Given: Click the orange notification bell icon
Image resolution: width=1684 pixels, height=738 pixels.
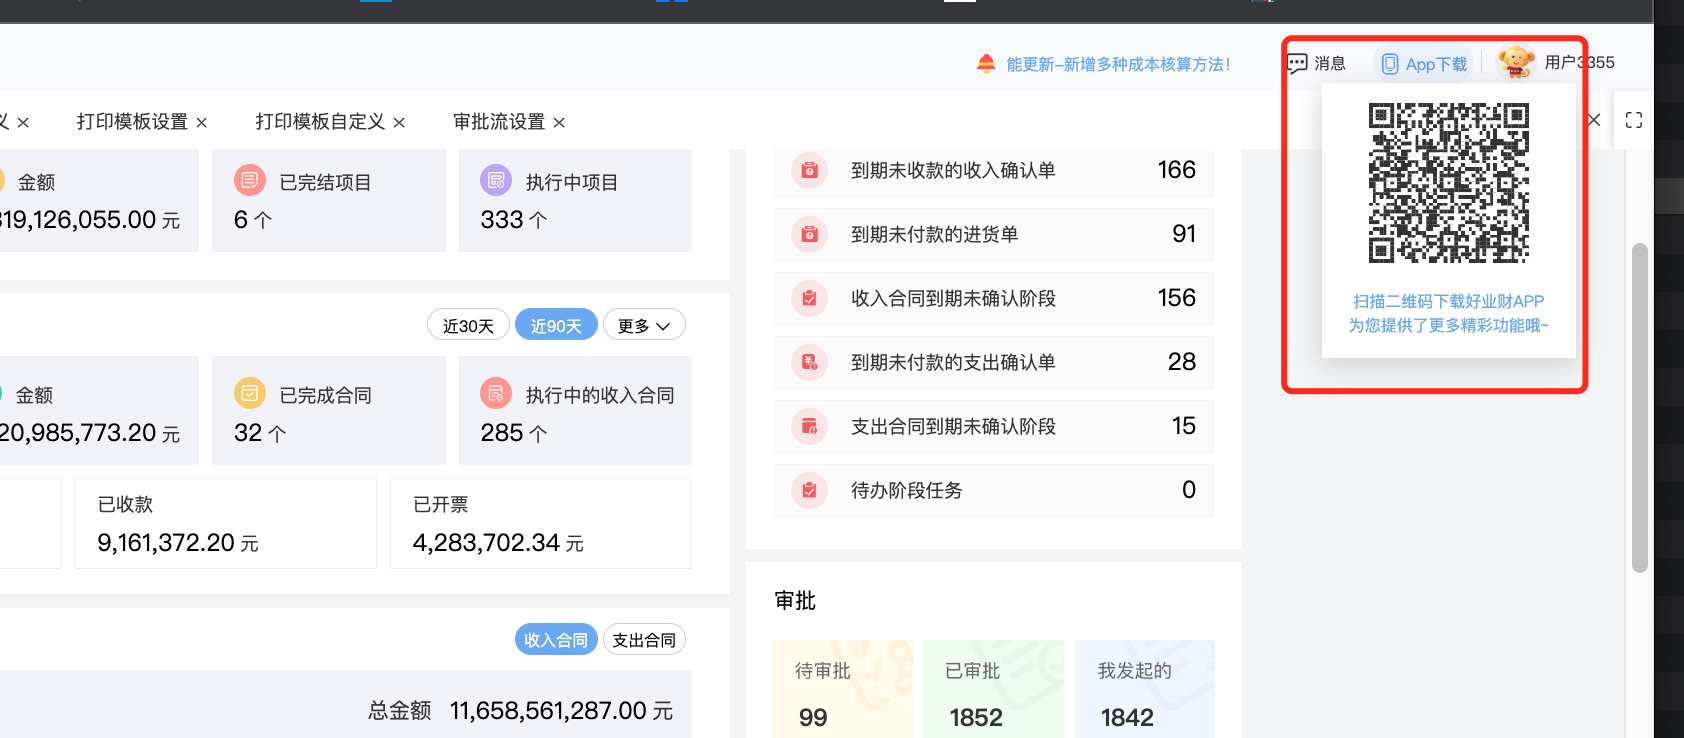Looking at the screenshot, I should tap(986, 64).
